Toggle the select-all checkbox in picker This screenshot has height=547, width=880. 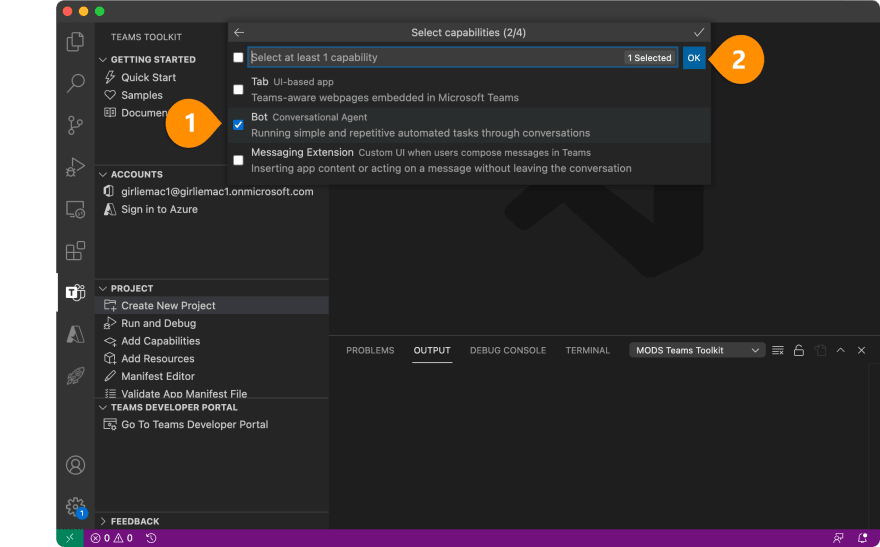click(x=239, y=57)
